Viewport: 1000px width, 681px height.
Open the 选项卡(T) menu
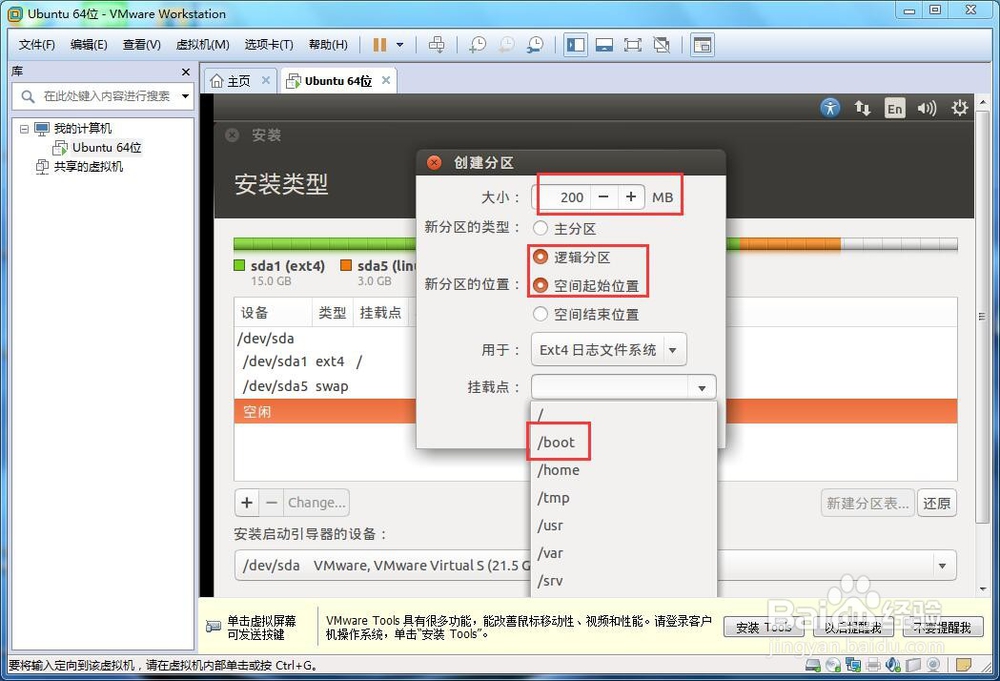[x=268, y=45]
